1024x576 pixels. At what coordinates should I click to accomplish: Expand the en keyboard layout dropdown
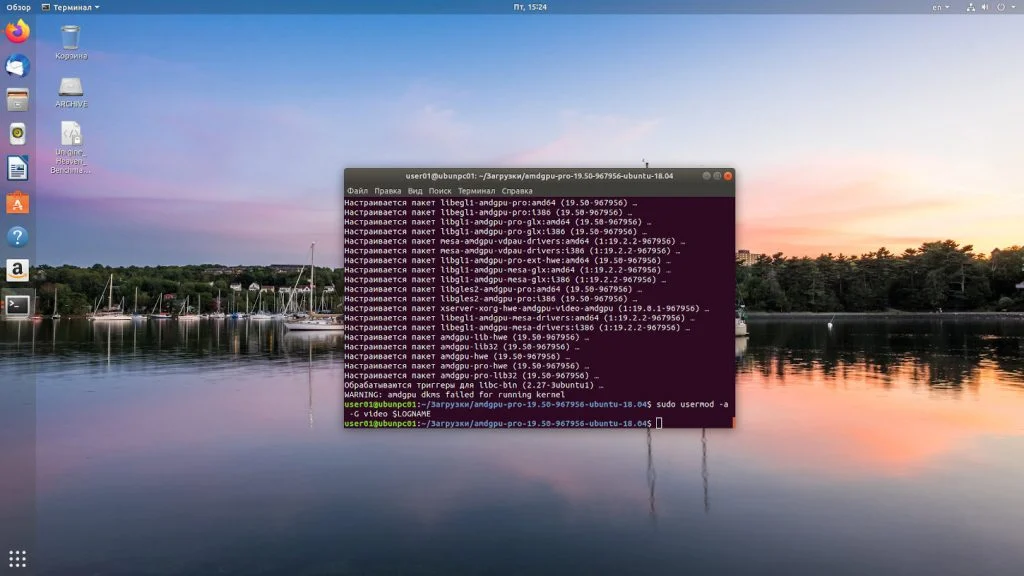940,7
